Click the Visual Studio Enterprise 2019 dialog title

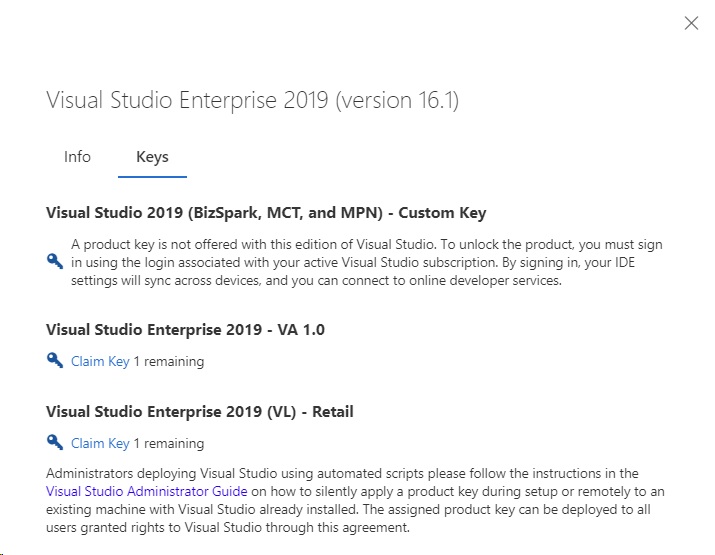click(x=252, y=101)
